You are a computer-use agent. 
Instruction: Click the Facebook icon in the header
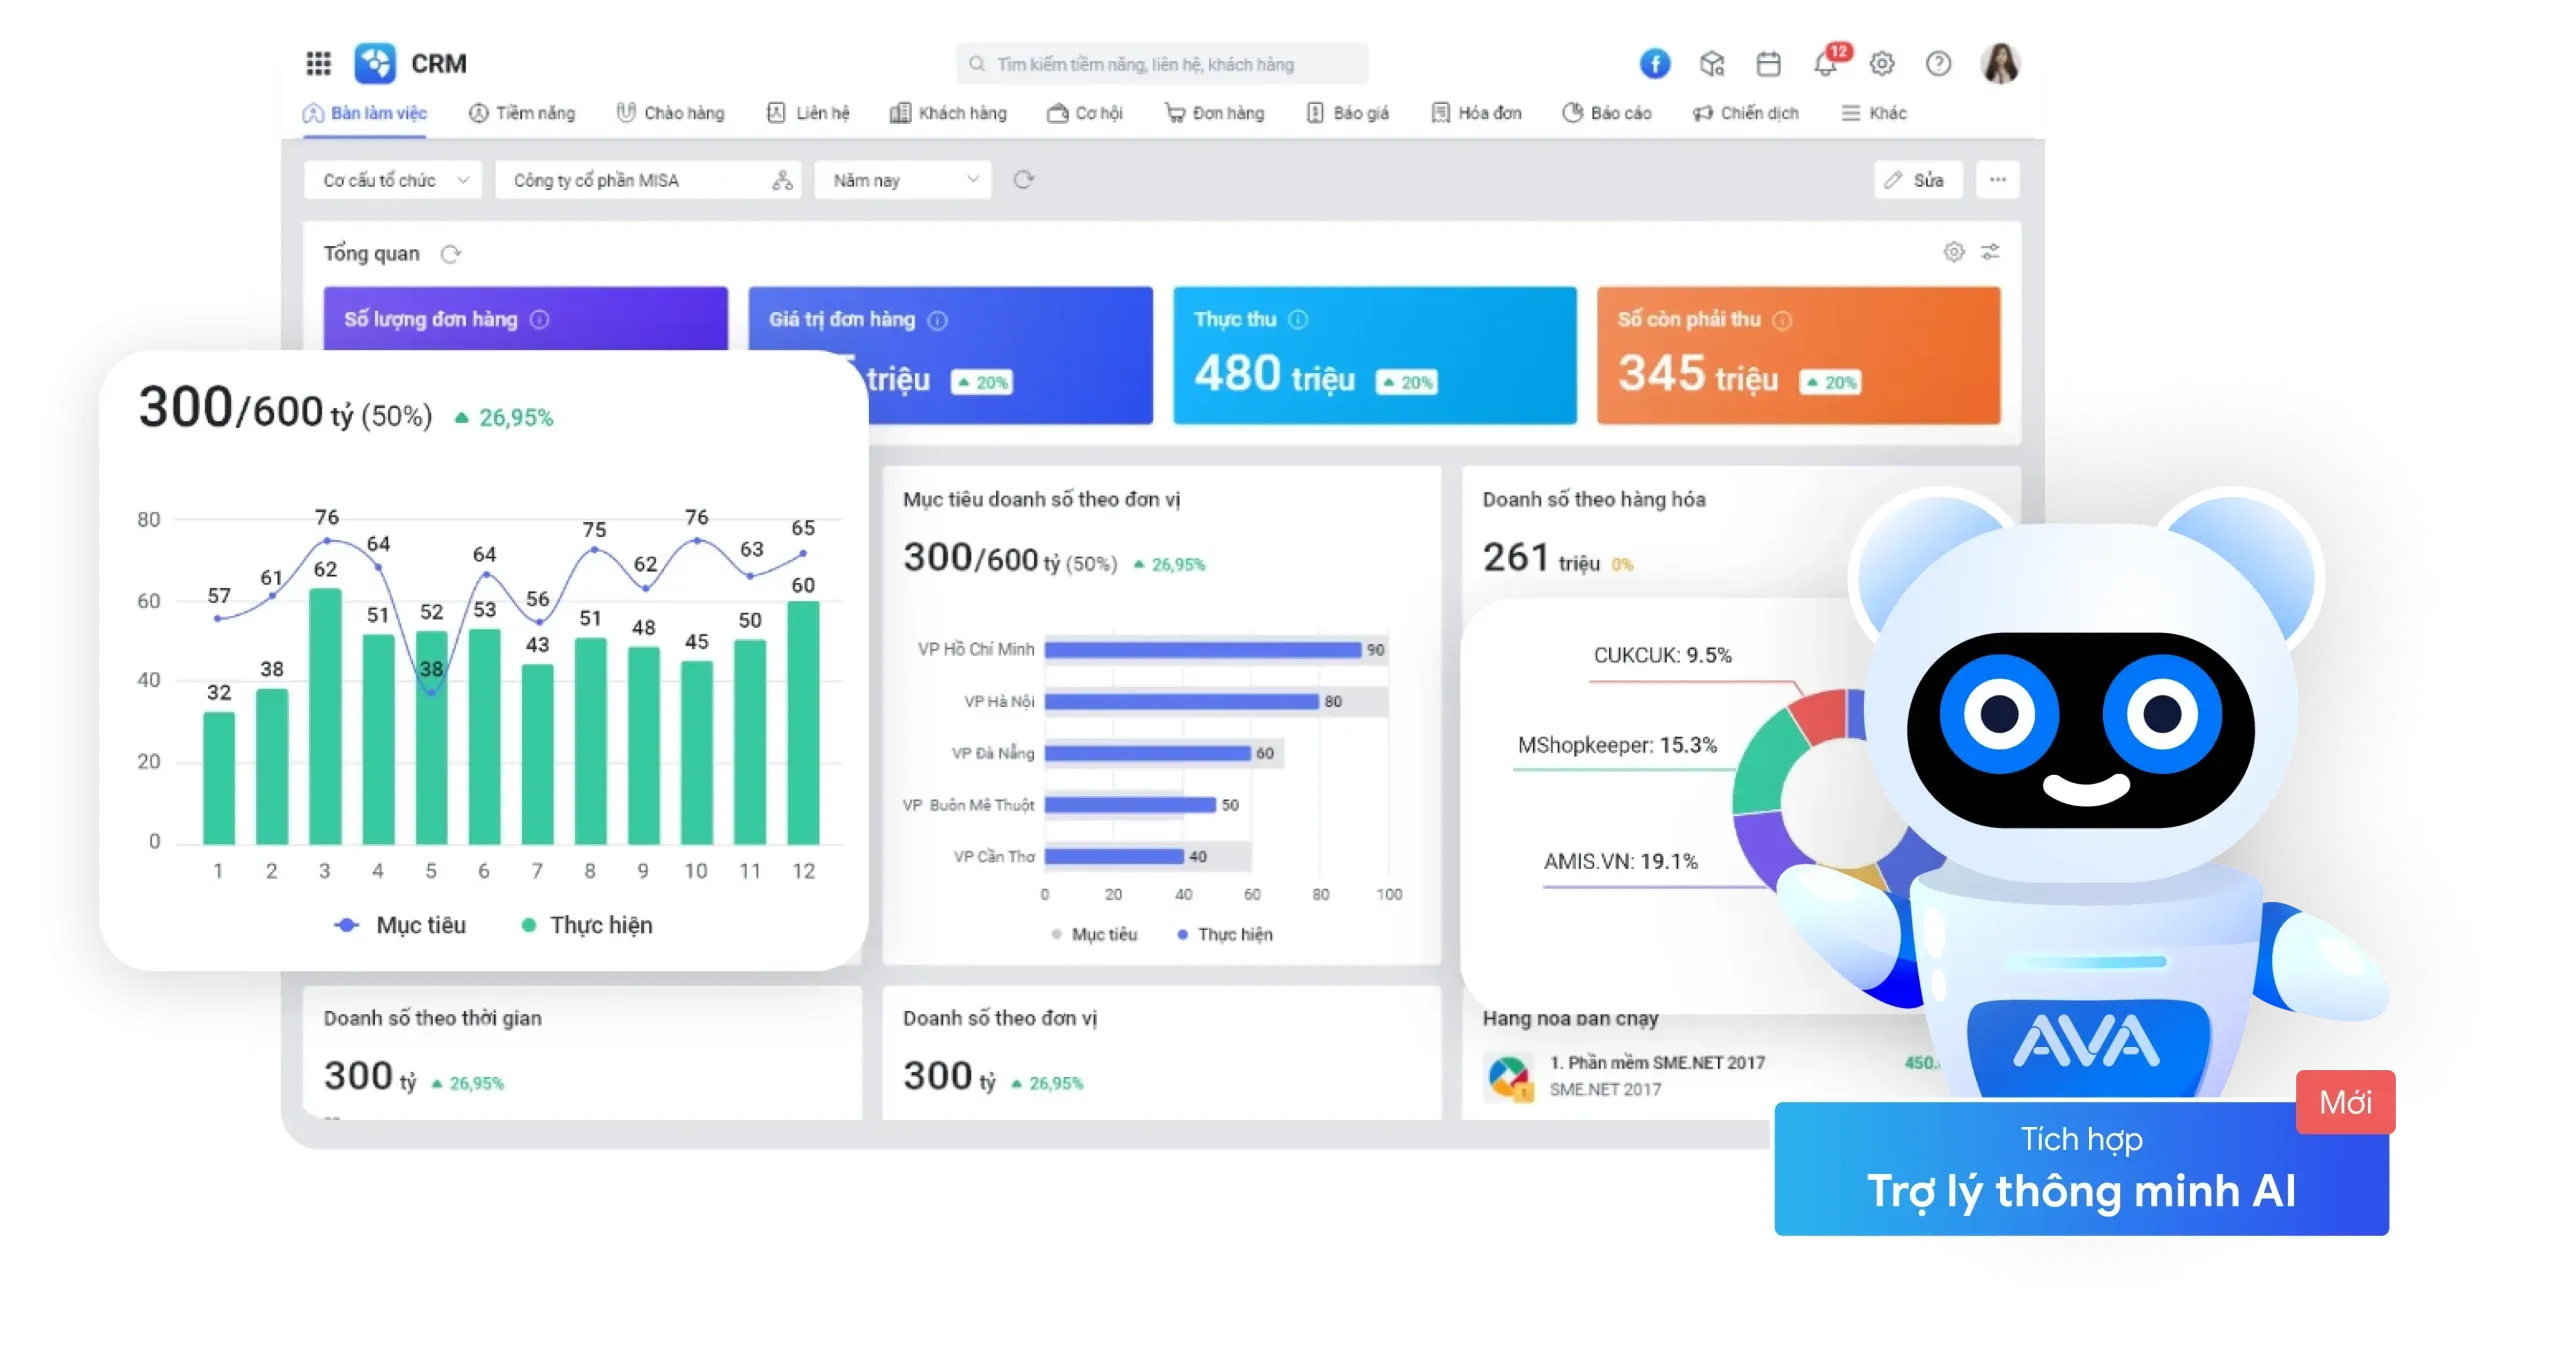coord(1655,64)
